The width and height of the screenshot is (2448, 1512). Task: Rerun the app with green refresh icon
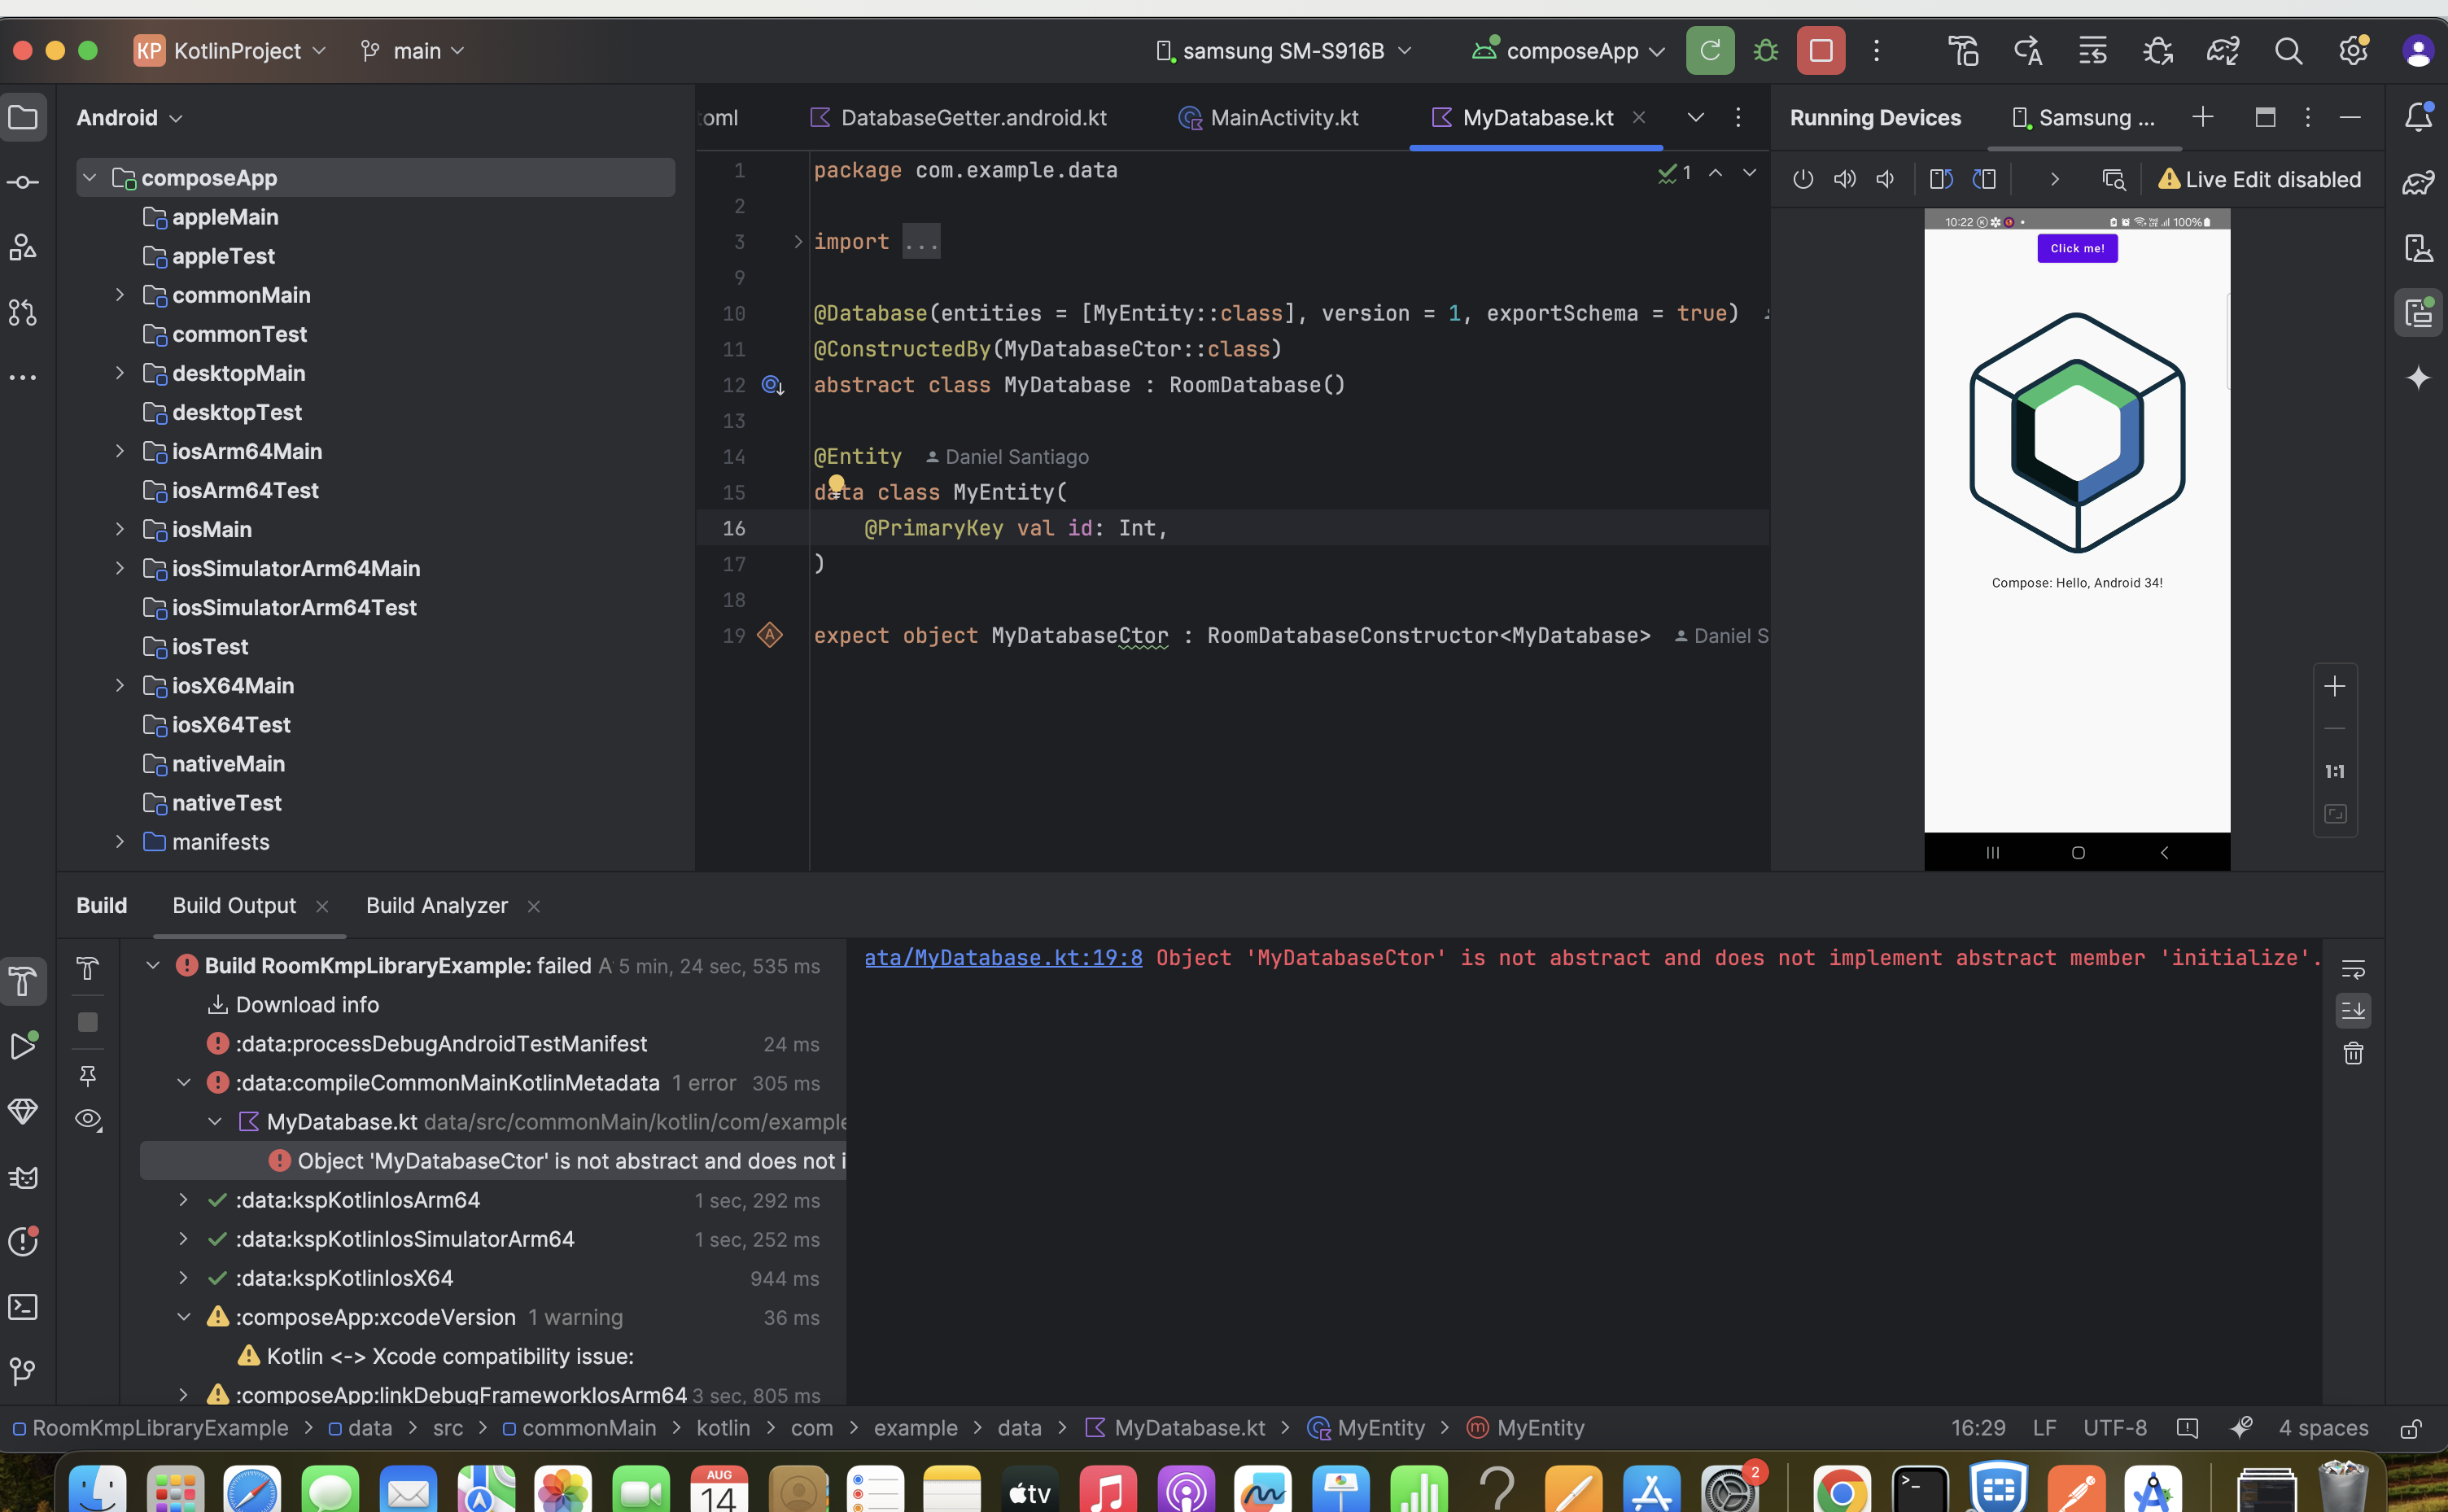tap(1709, 50)
